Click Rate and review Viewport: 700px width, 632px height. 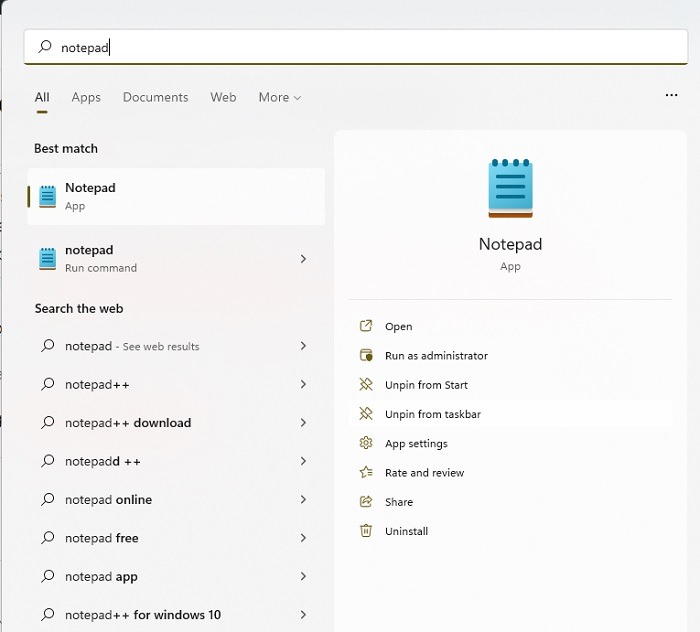(x=425, y=473)
